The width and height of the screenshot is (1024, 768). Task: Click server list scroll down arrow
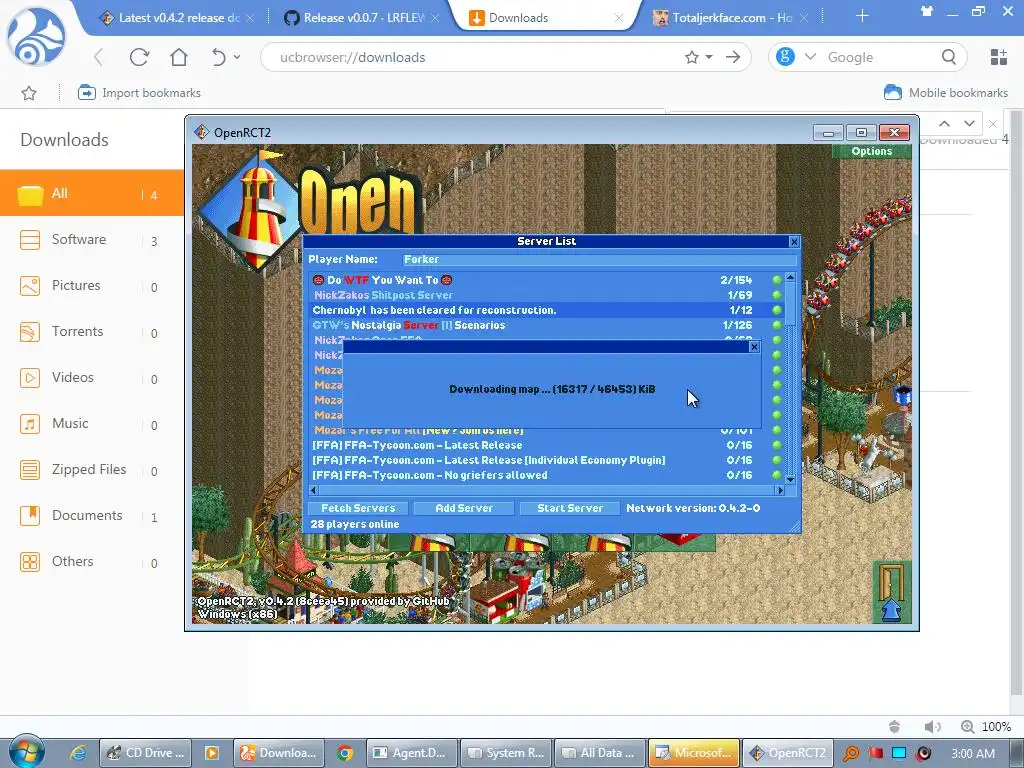(x=790, y=479)
